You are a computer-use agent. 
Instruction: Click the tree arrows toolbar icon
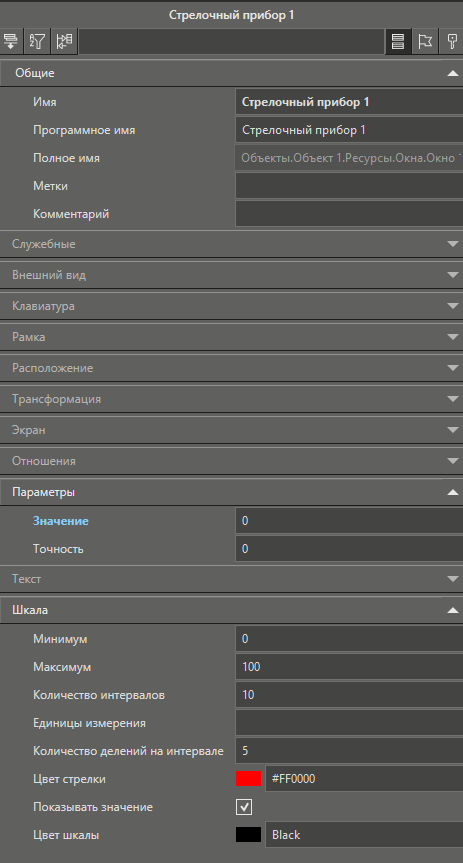tap(64, 41)
